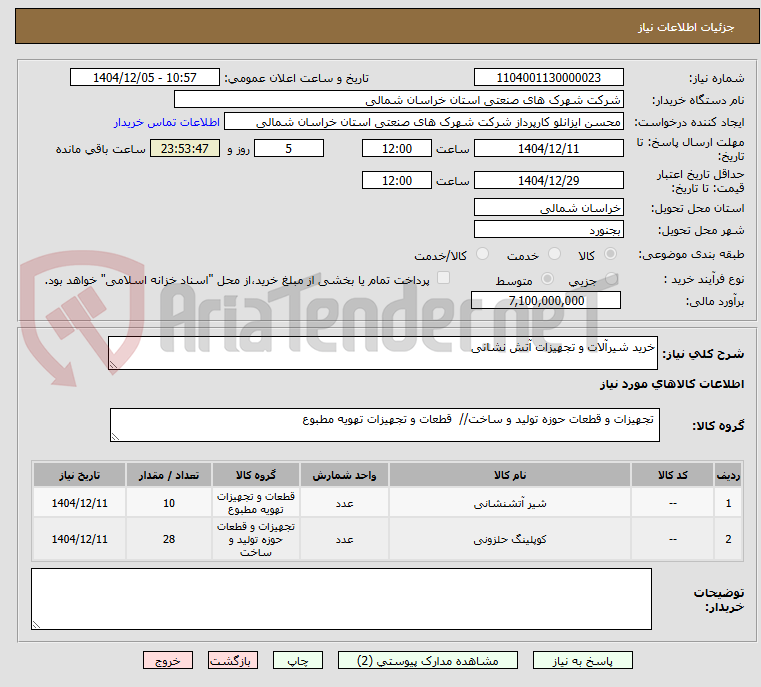
Task: Open 'اطلاعات تماس خریدار' link
Action: pyautogui.click(x=166, y=122)
